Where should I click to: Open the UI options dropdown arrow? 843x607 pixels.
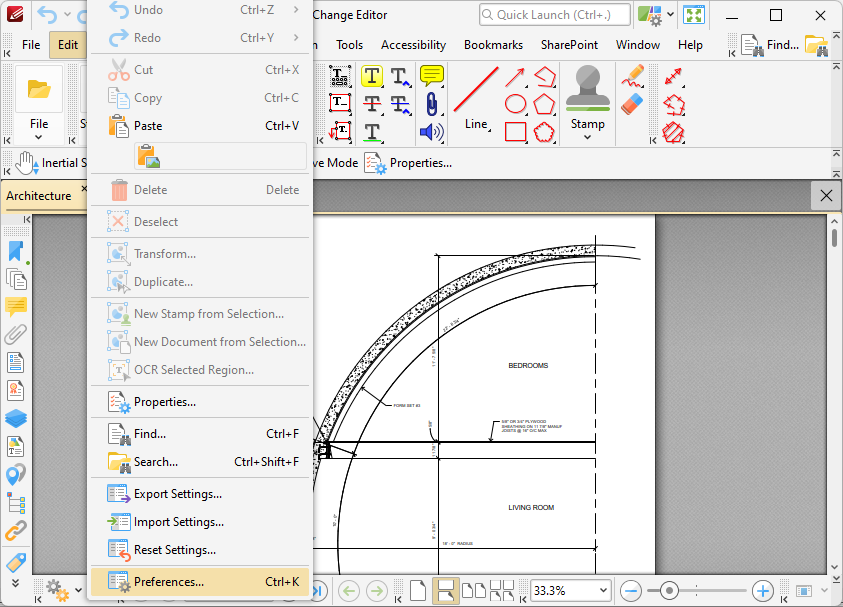670,14
